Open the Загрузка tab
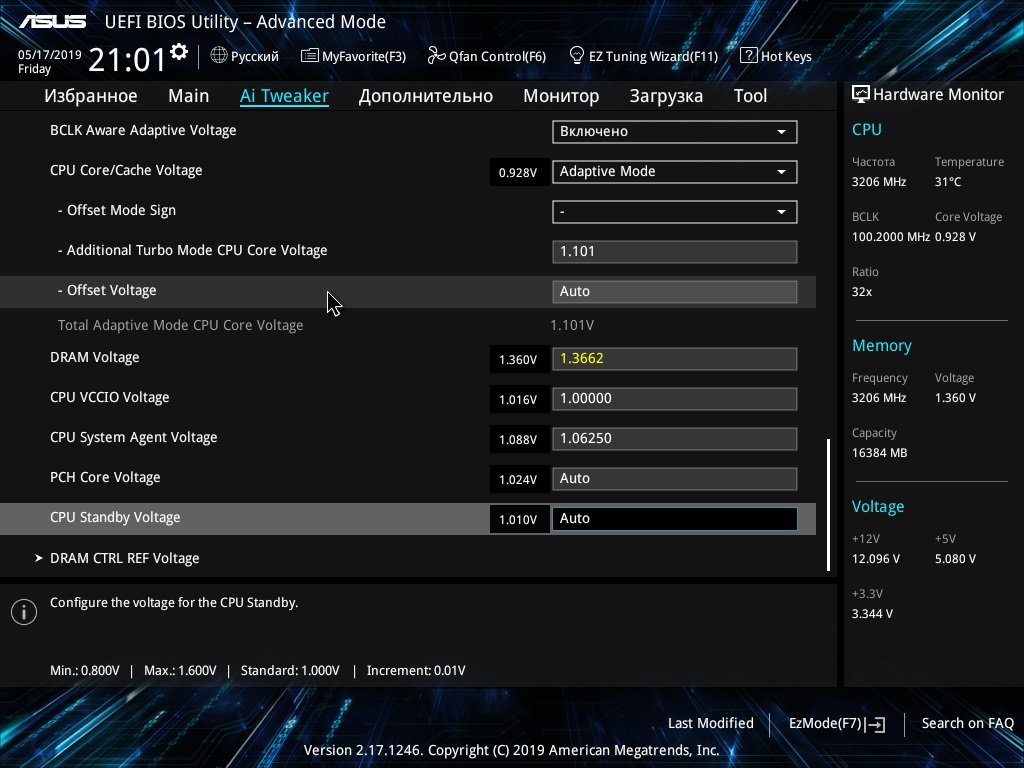The height and width of the screenshot is (768, 1024). (666, 96)
